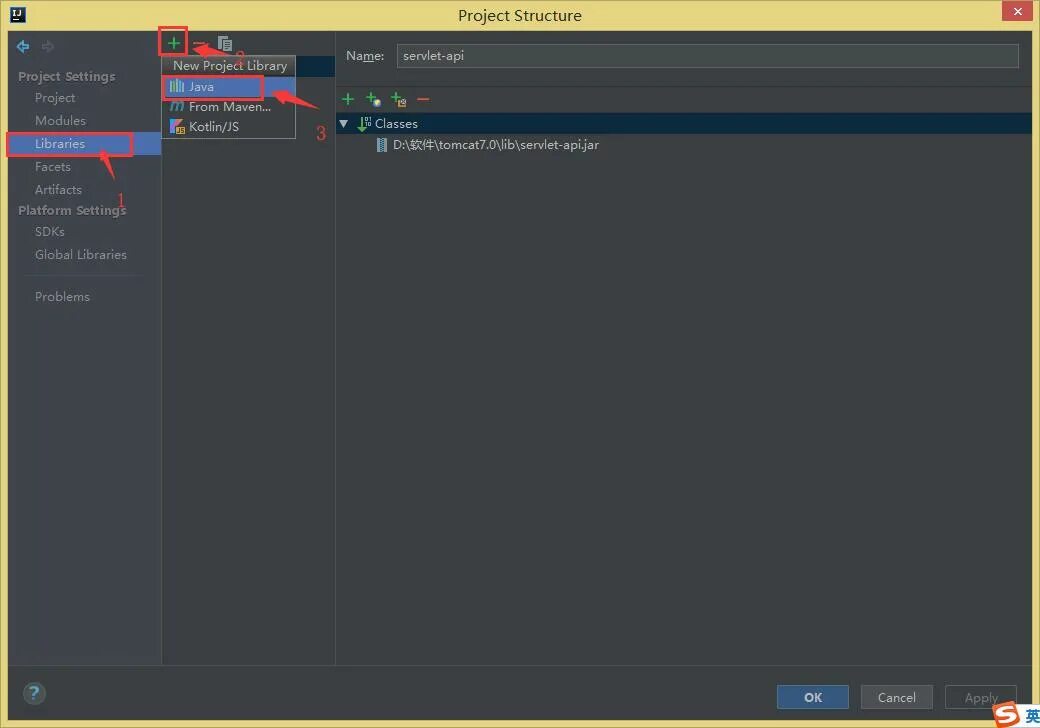Screen dimensions: 1040x728
Task: Open the SDKs platform settings
Action: point(50,231)
